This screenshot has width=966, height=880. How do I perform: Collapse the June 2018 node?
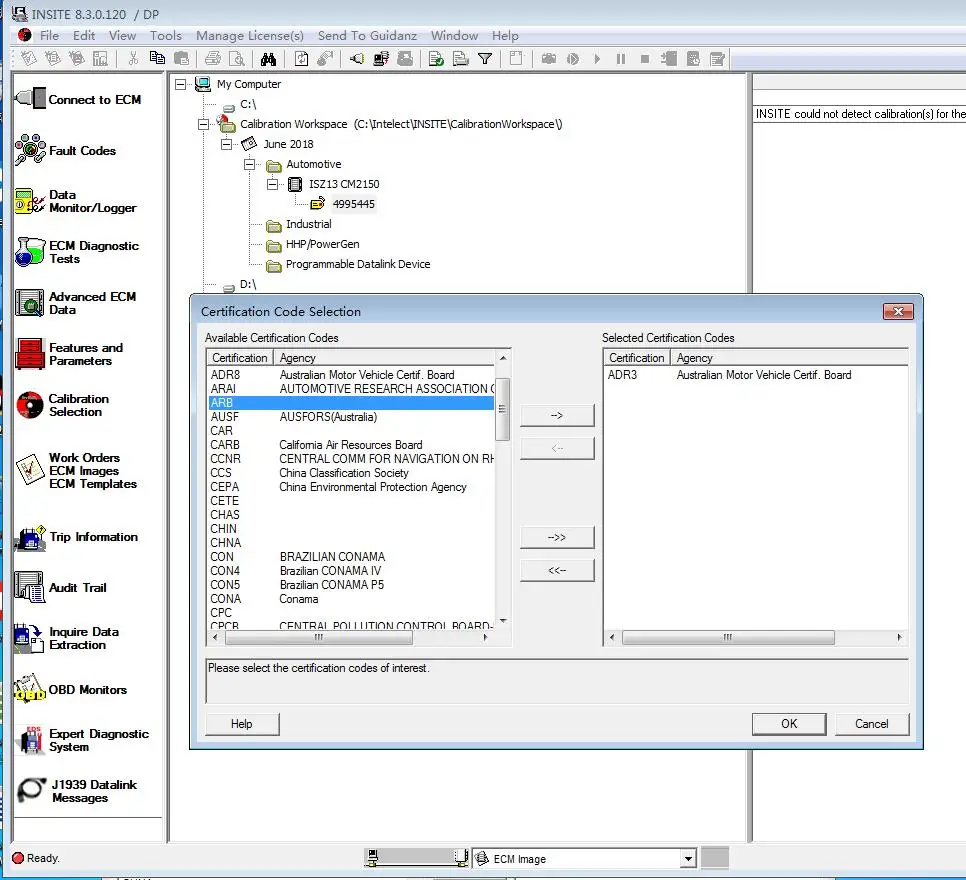[x=226, y=144]
